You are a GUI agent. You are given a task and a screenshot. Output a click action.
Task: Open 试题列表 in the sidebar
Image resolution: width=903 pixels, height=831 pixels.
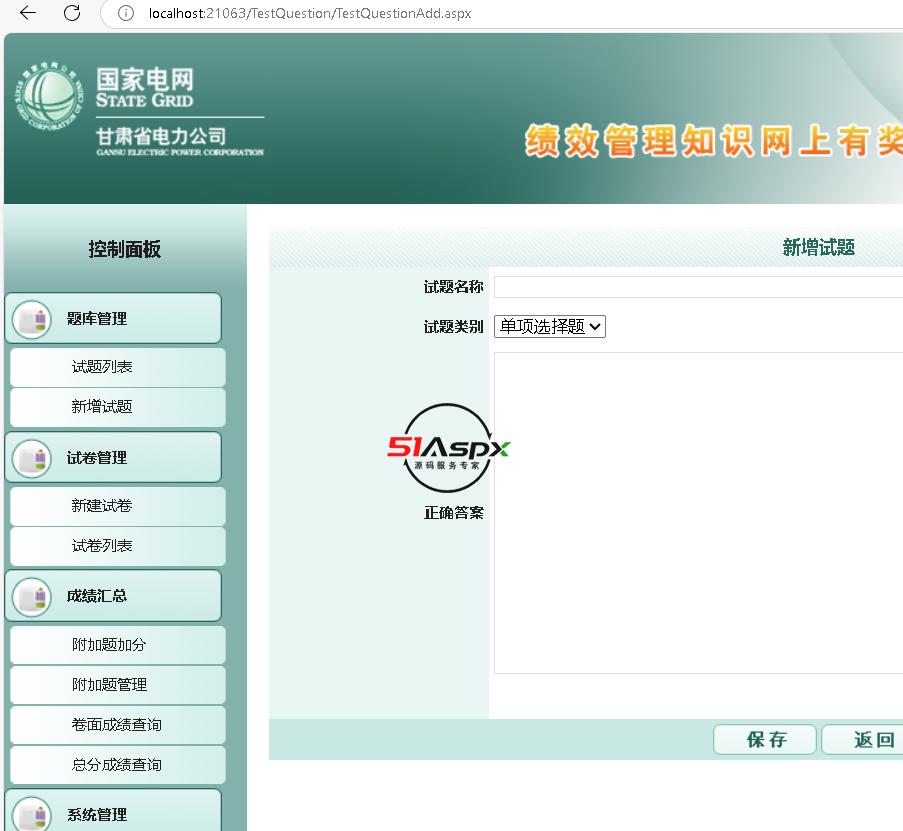click(117, 367)
